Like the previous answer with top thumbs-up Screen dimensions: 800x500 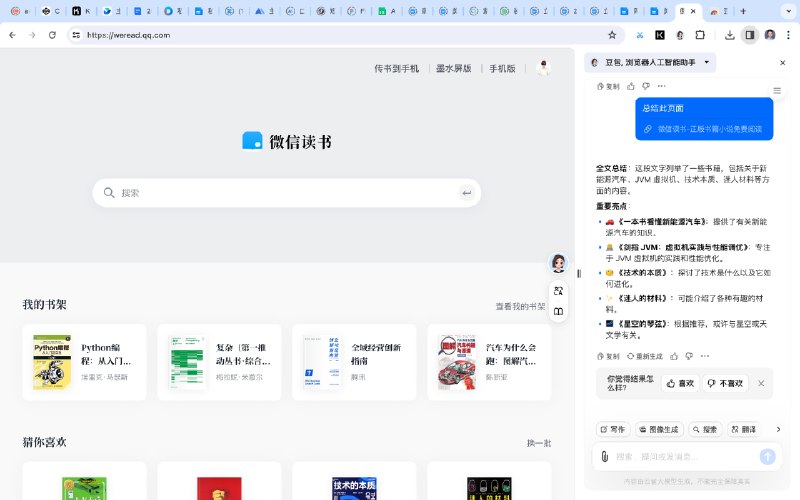click(x=631, y=86)
